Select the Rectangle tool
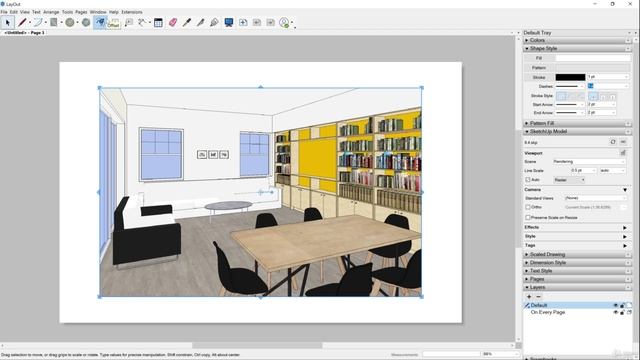 [x=54, y=22]
